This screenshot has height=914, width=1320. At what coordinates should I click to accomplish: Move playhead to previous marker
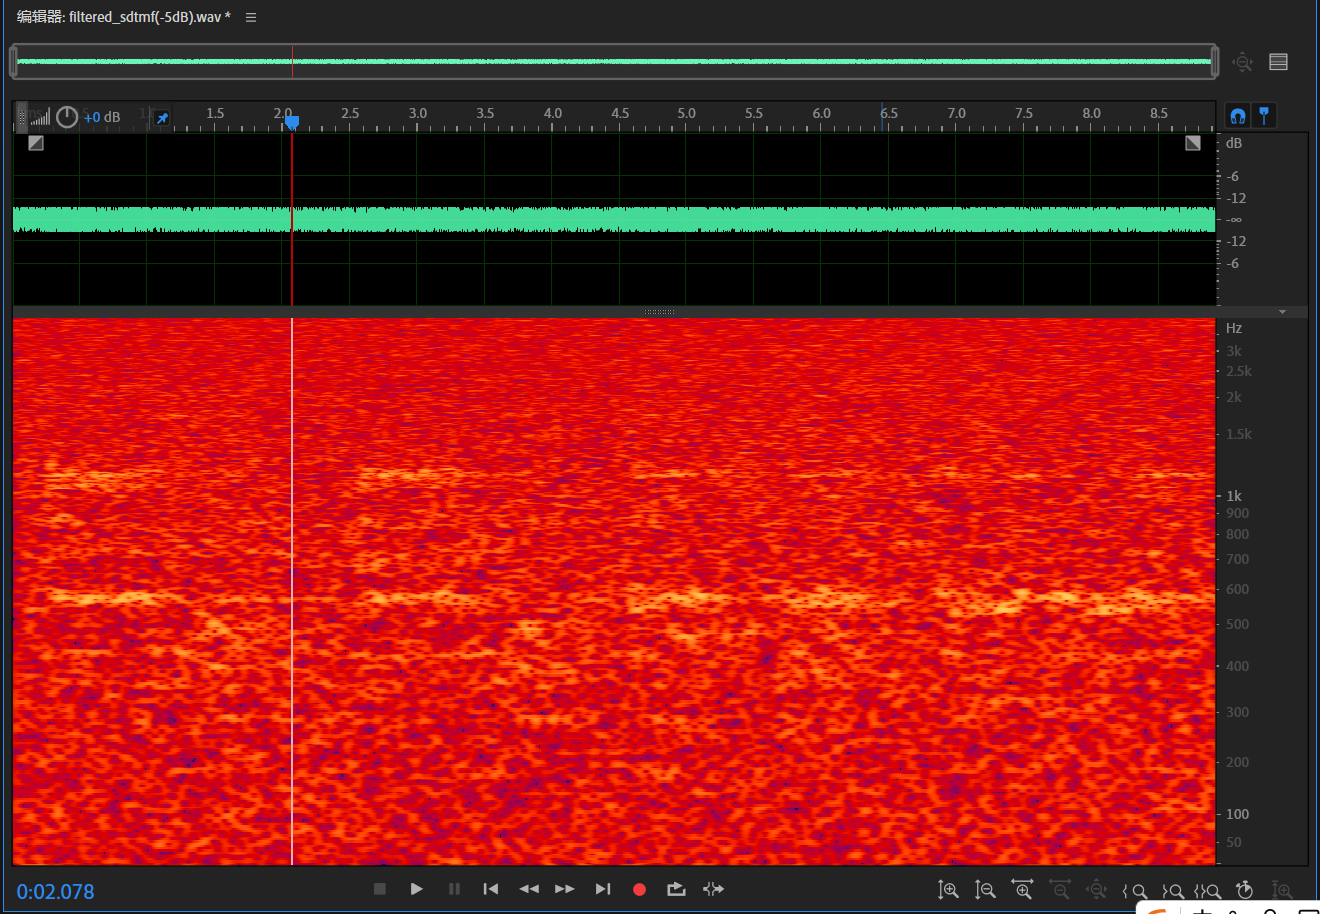(x=490, y=889)
